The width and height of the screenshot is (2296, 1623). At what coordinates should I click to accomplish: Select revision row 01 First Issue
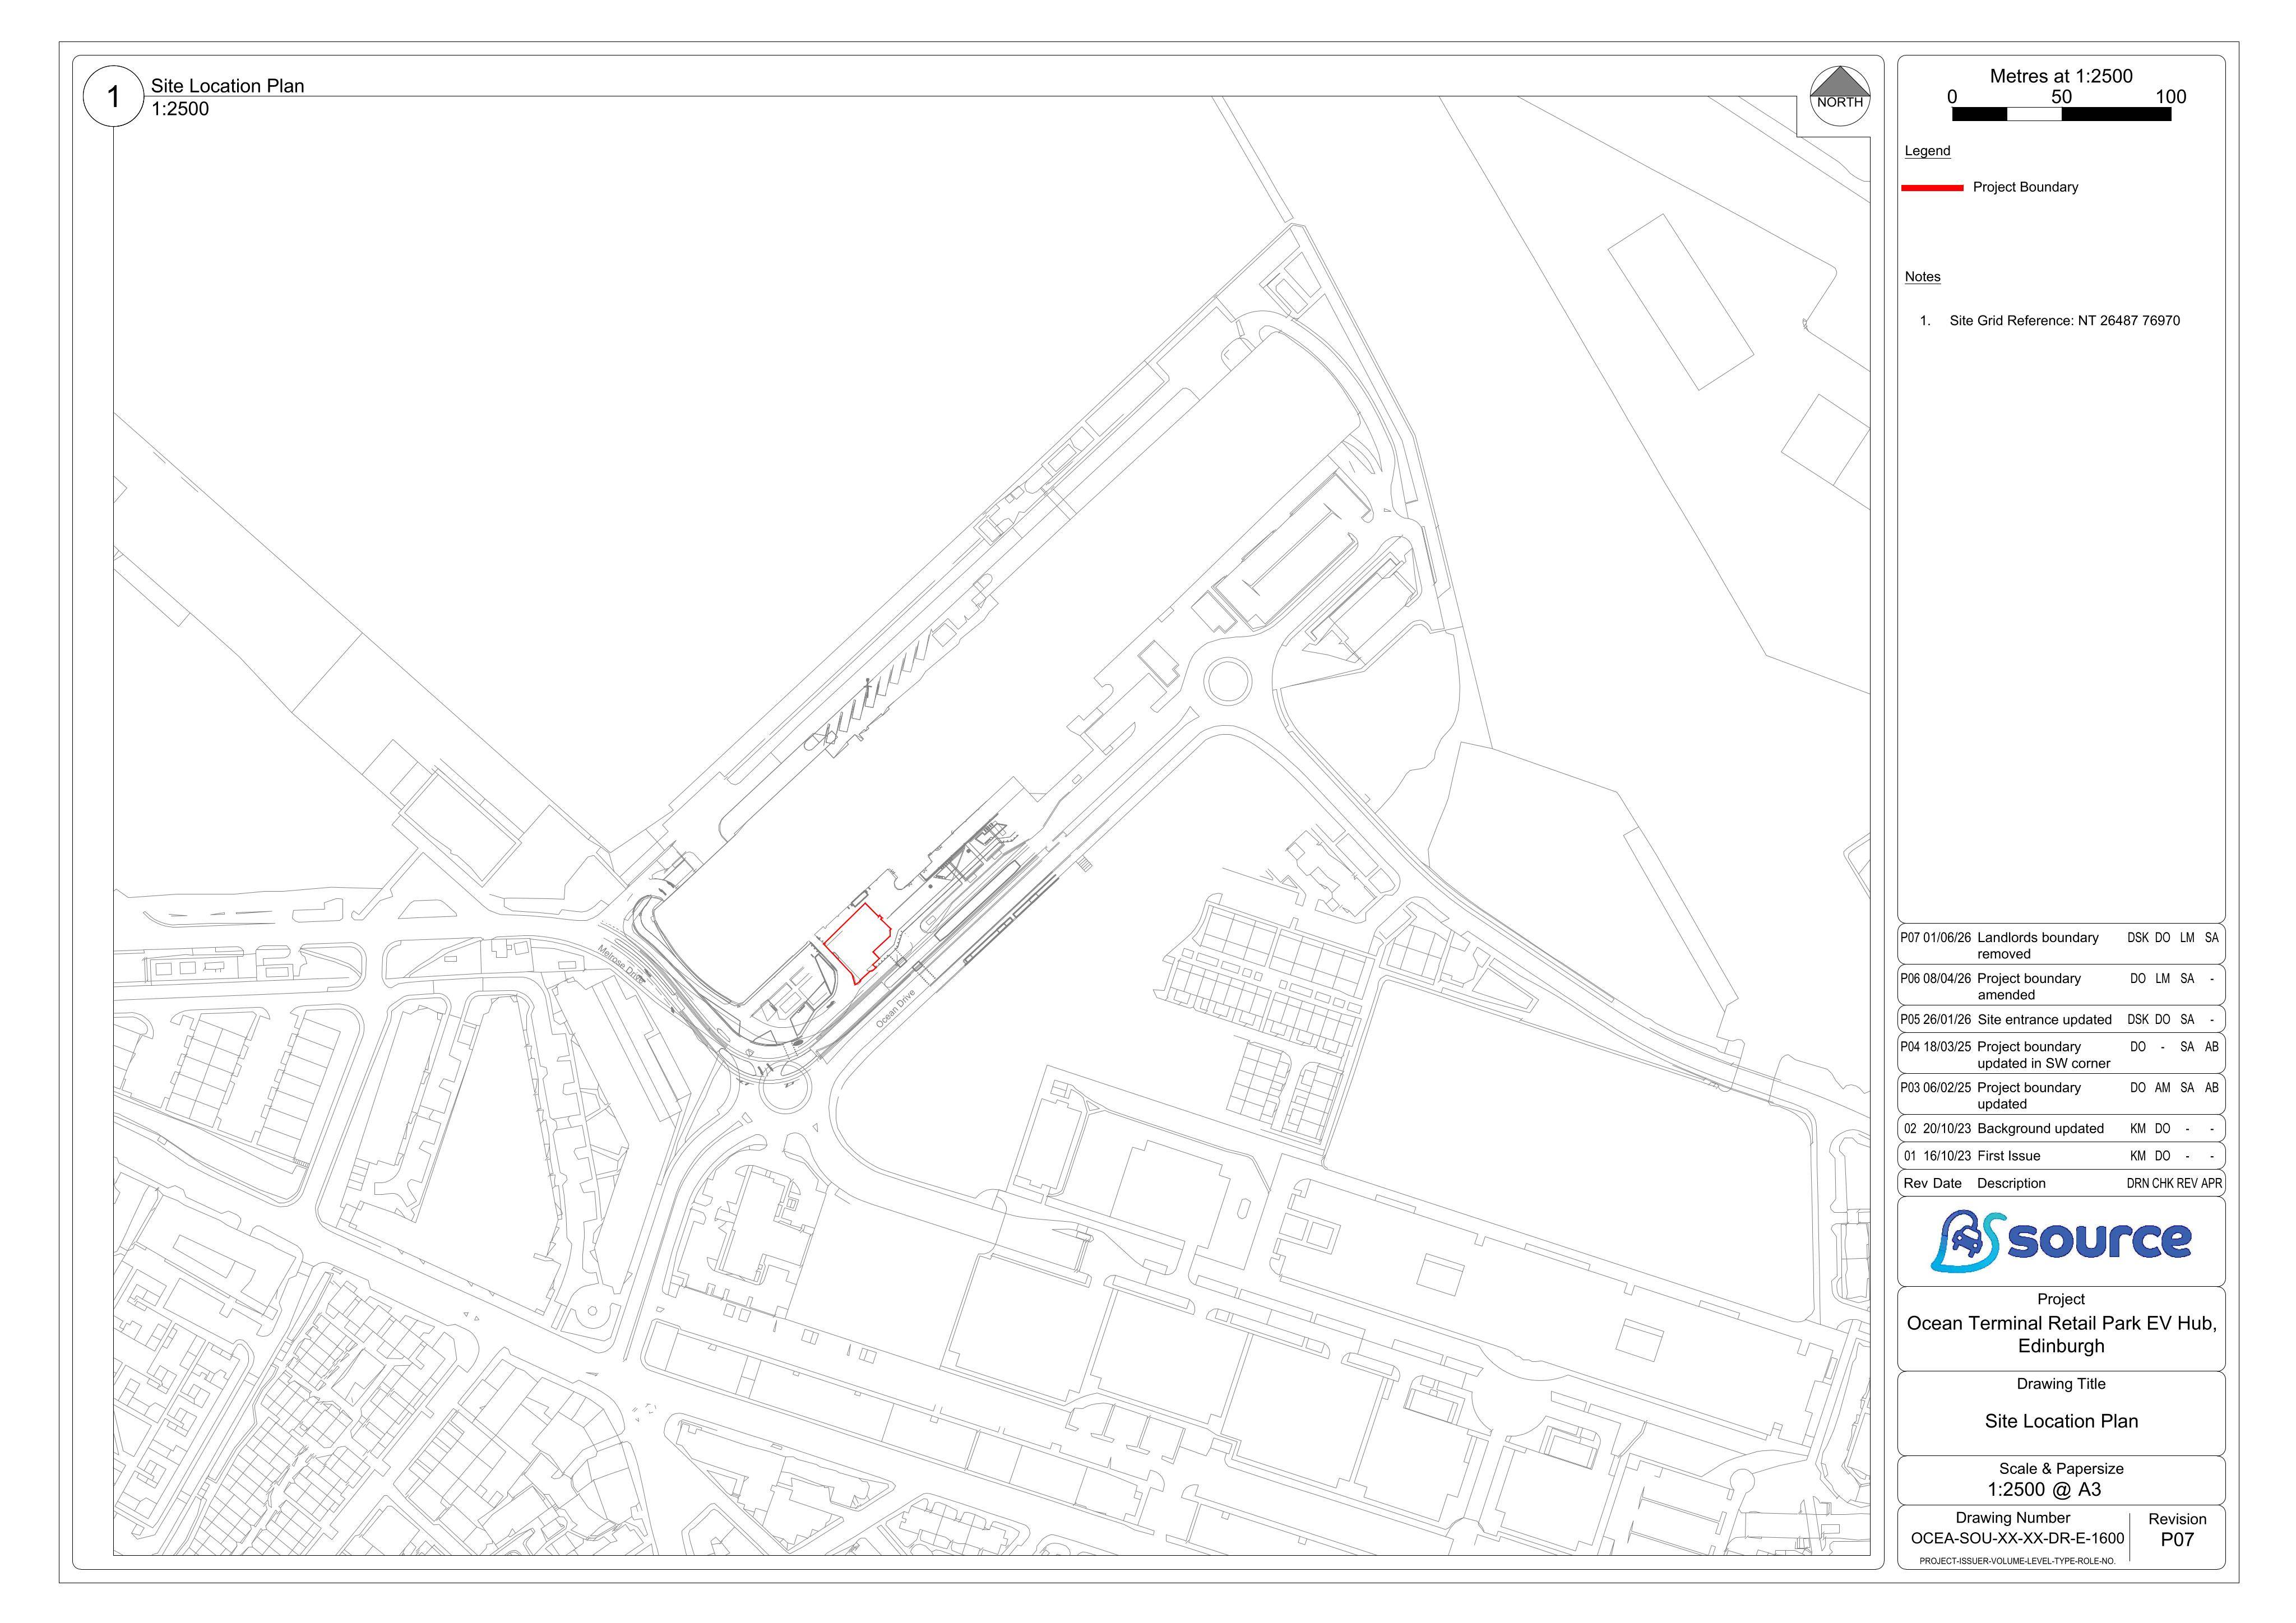pyautogui.click(x=2061, y=1156)
